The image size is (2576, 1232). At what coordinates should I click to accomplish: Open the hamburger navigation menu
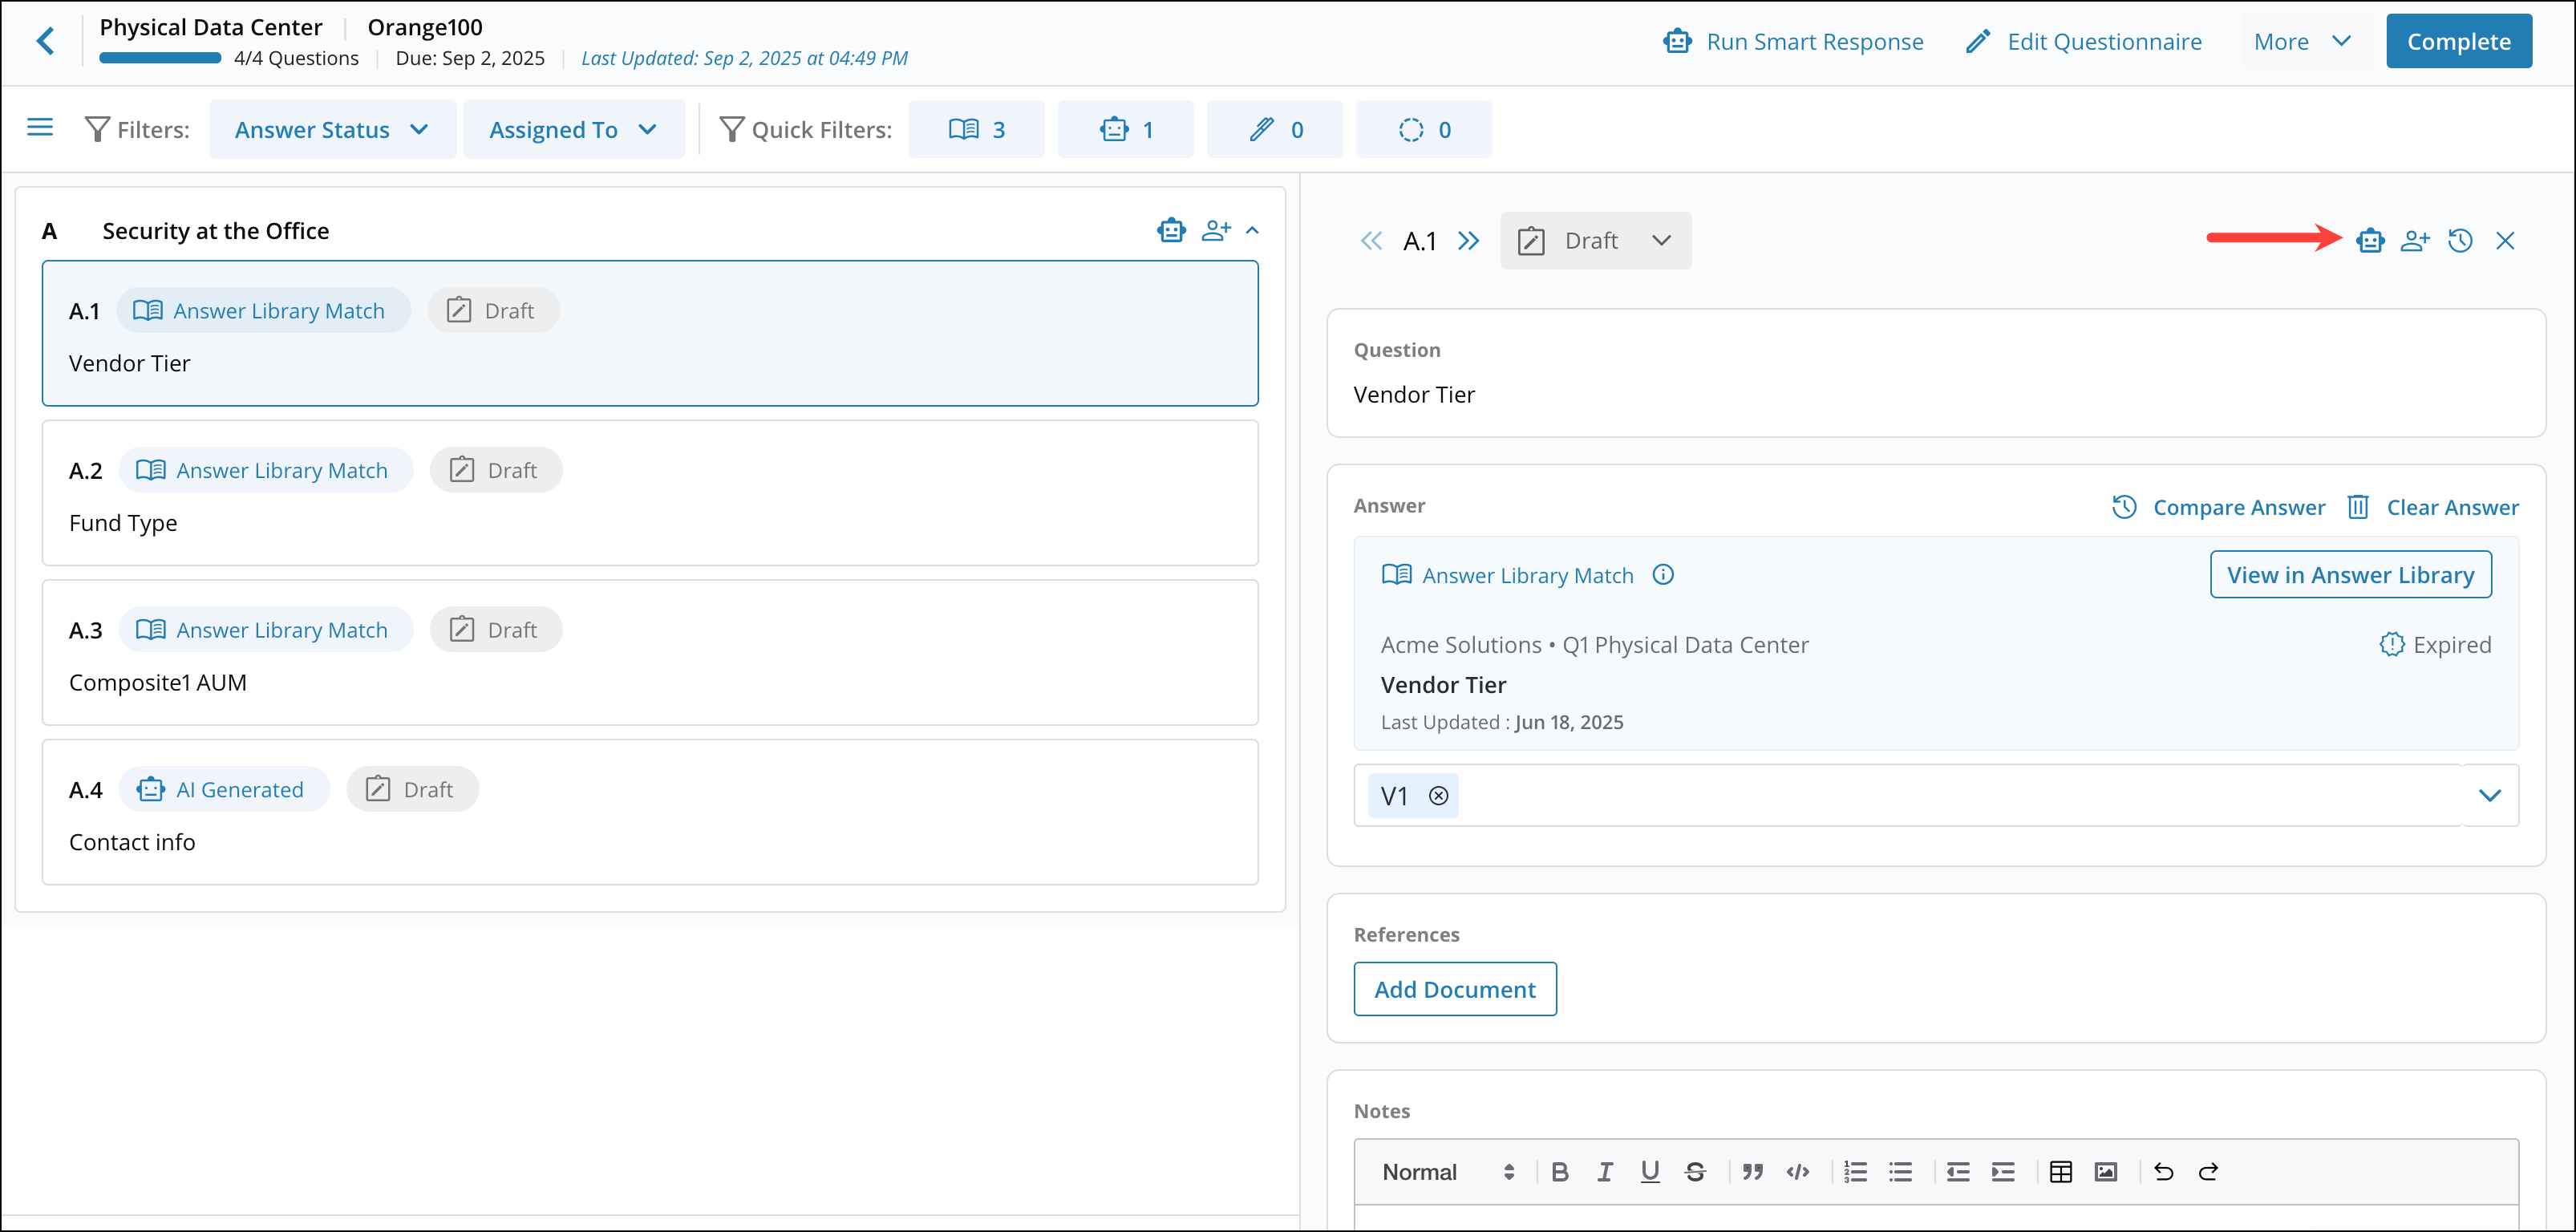[x=39, y=127]
